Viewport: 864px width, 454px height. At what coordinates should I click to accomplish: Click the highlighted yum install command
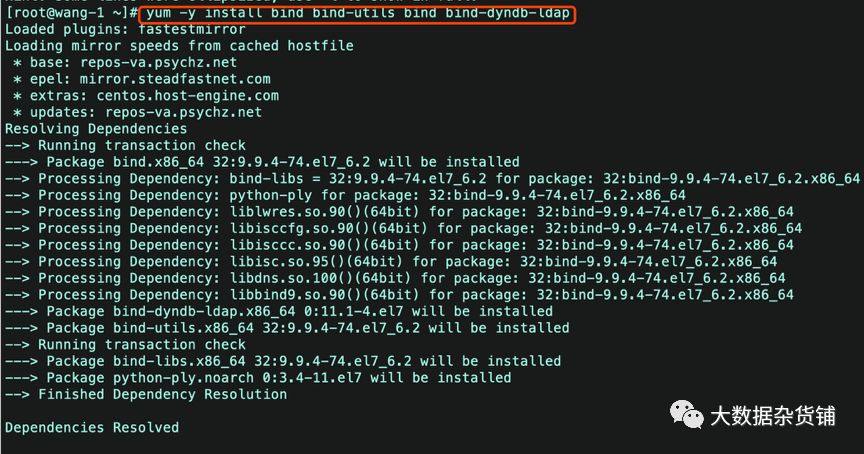(x=358, y=13)
